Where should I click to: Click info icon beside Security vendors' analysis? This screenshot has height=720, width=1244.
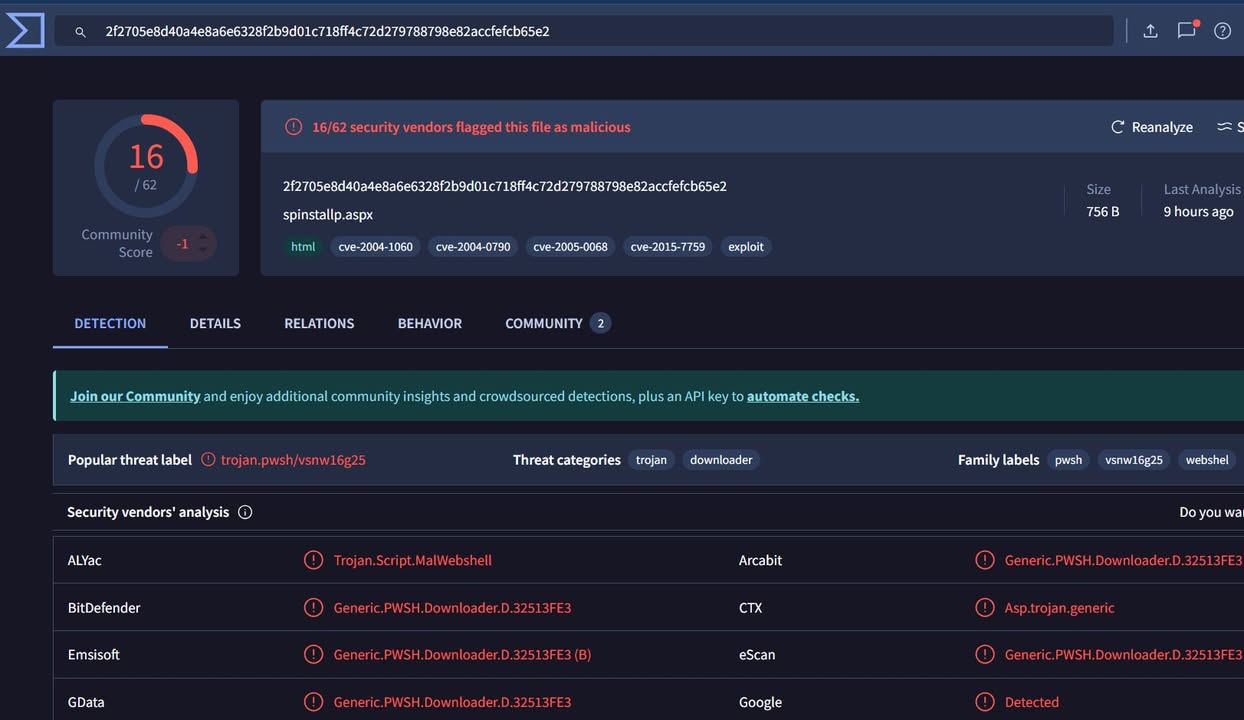[x=245, y=512]
